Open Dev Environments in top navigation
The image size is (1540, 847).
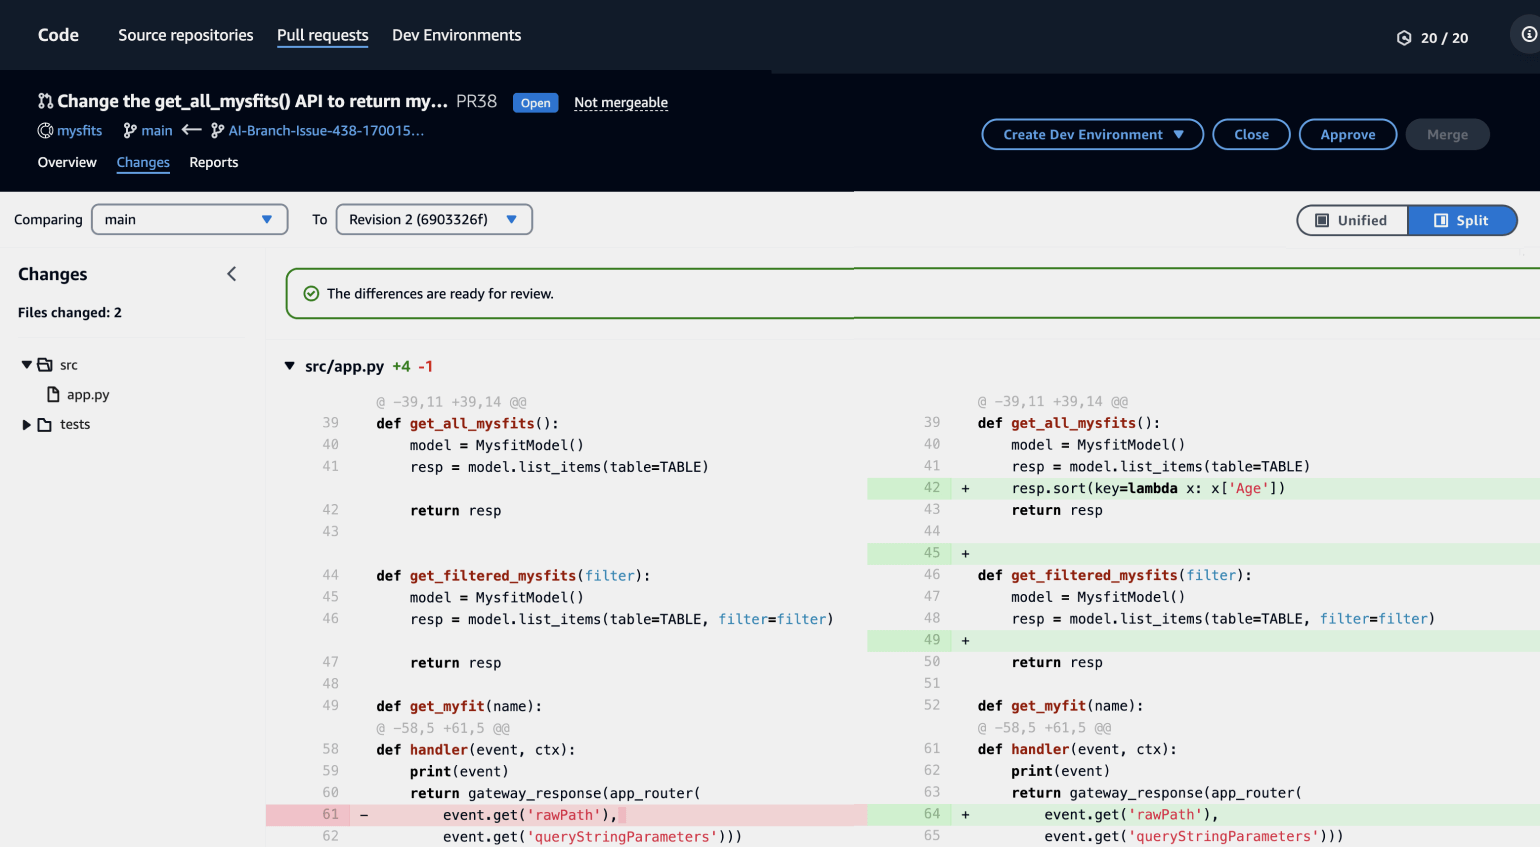[x=457, y=35]
